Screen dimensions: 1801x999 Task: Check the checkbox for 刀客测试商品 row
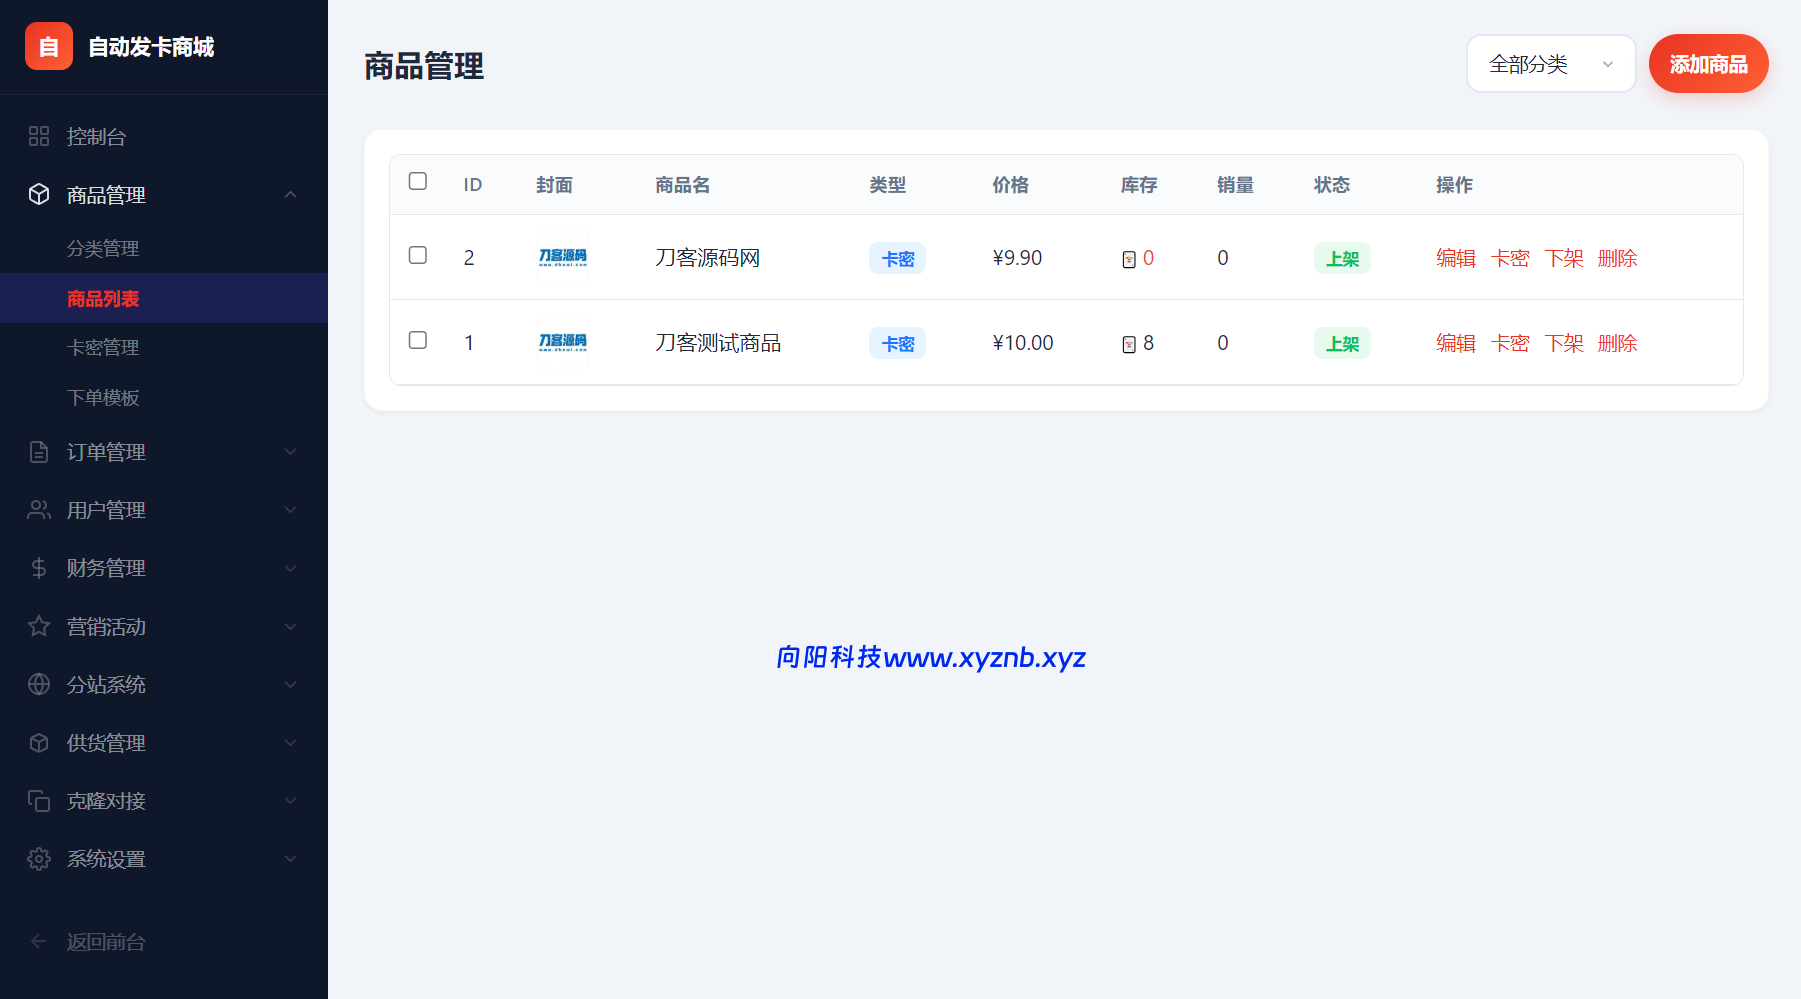(417, 340)
